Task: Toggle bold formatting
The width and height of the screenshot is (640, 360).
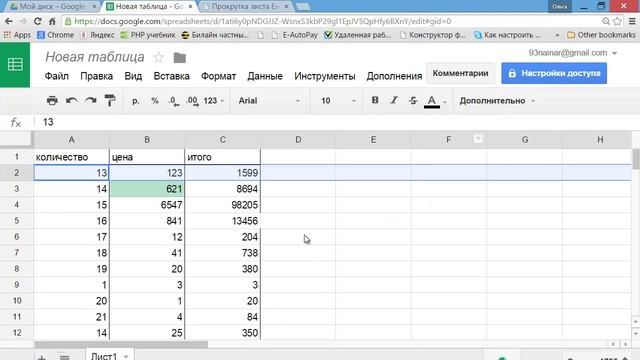Action: pos(375,100)
